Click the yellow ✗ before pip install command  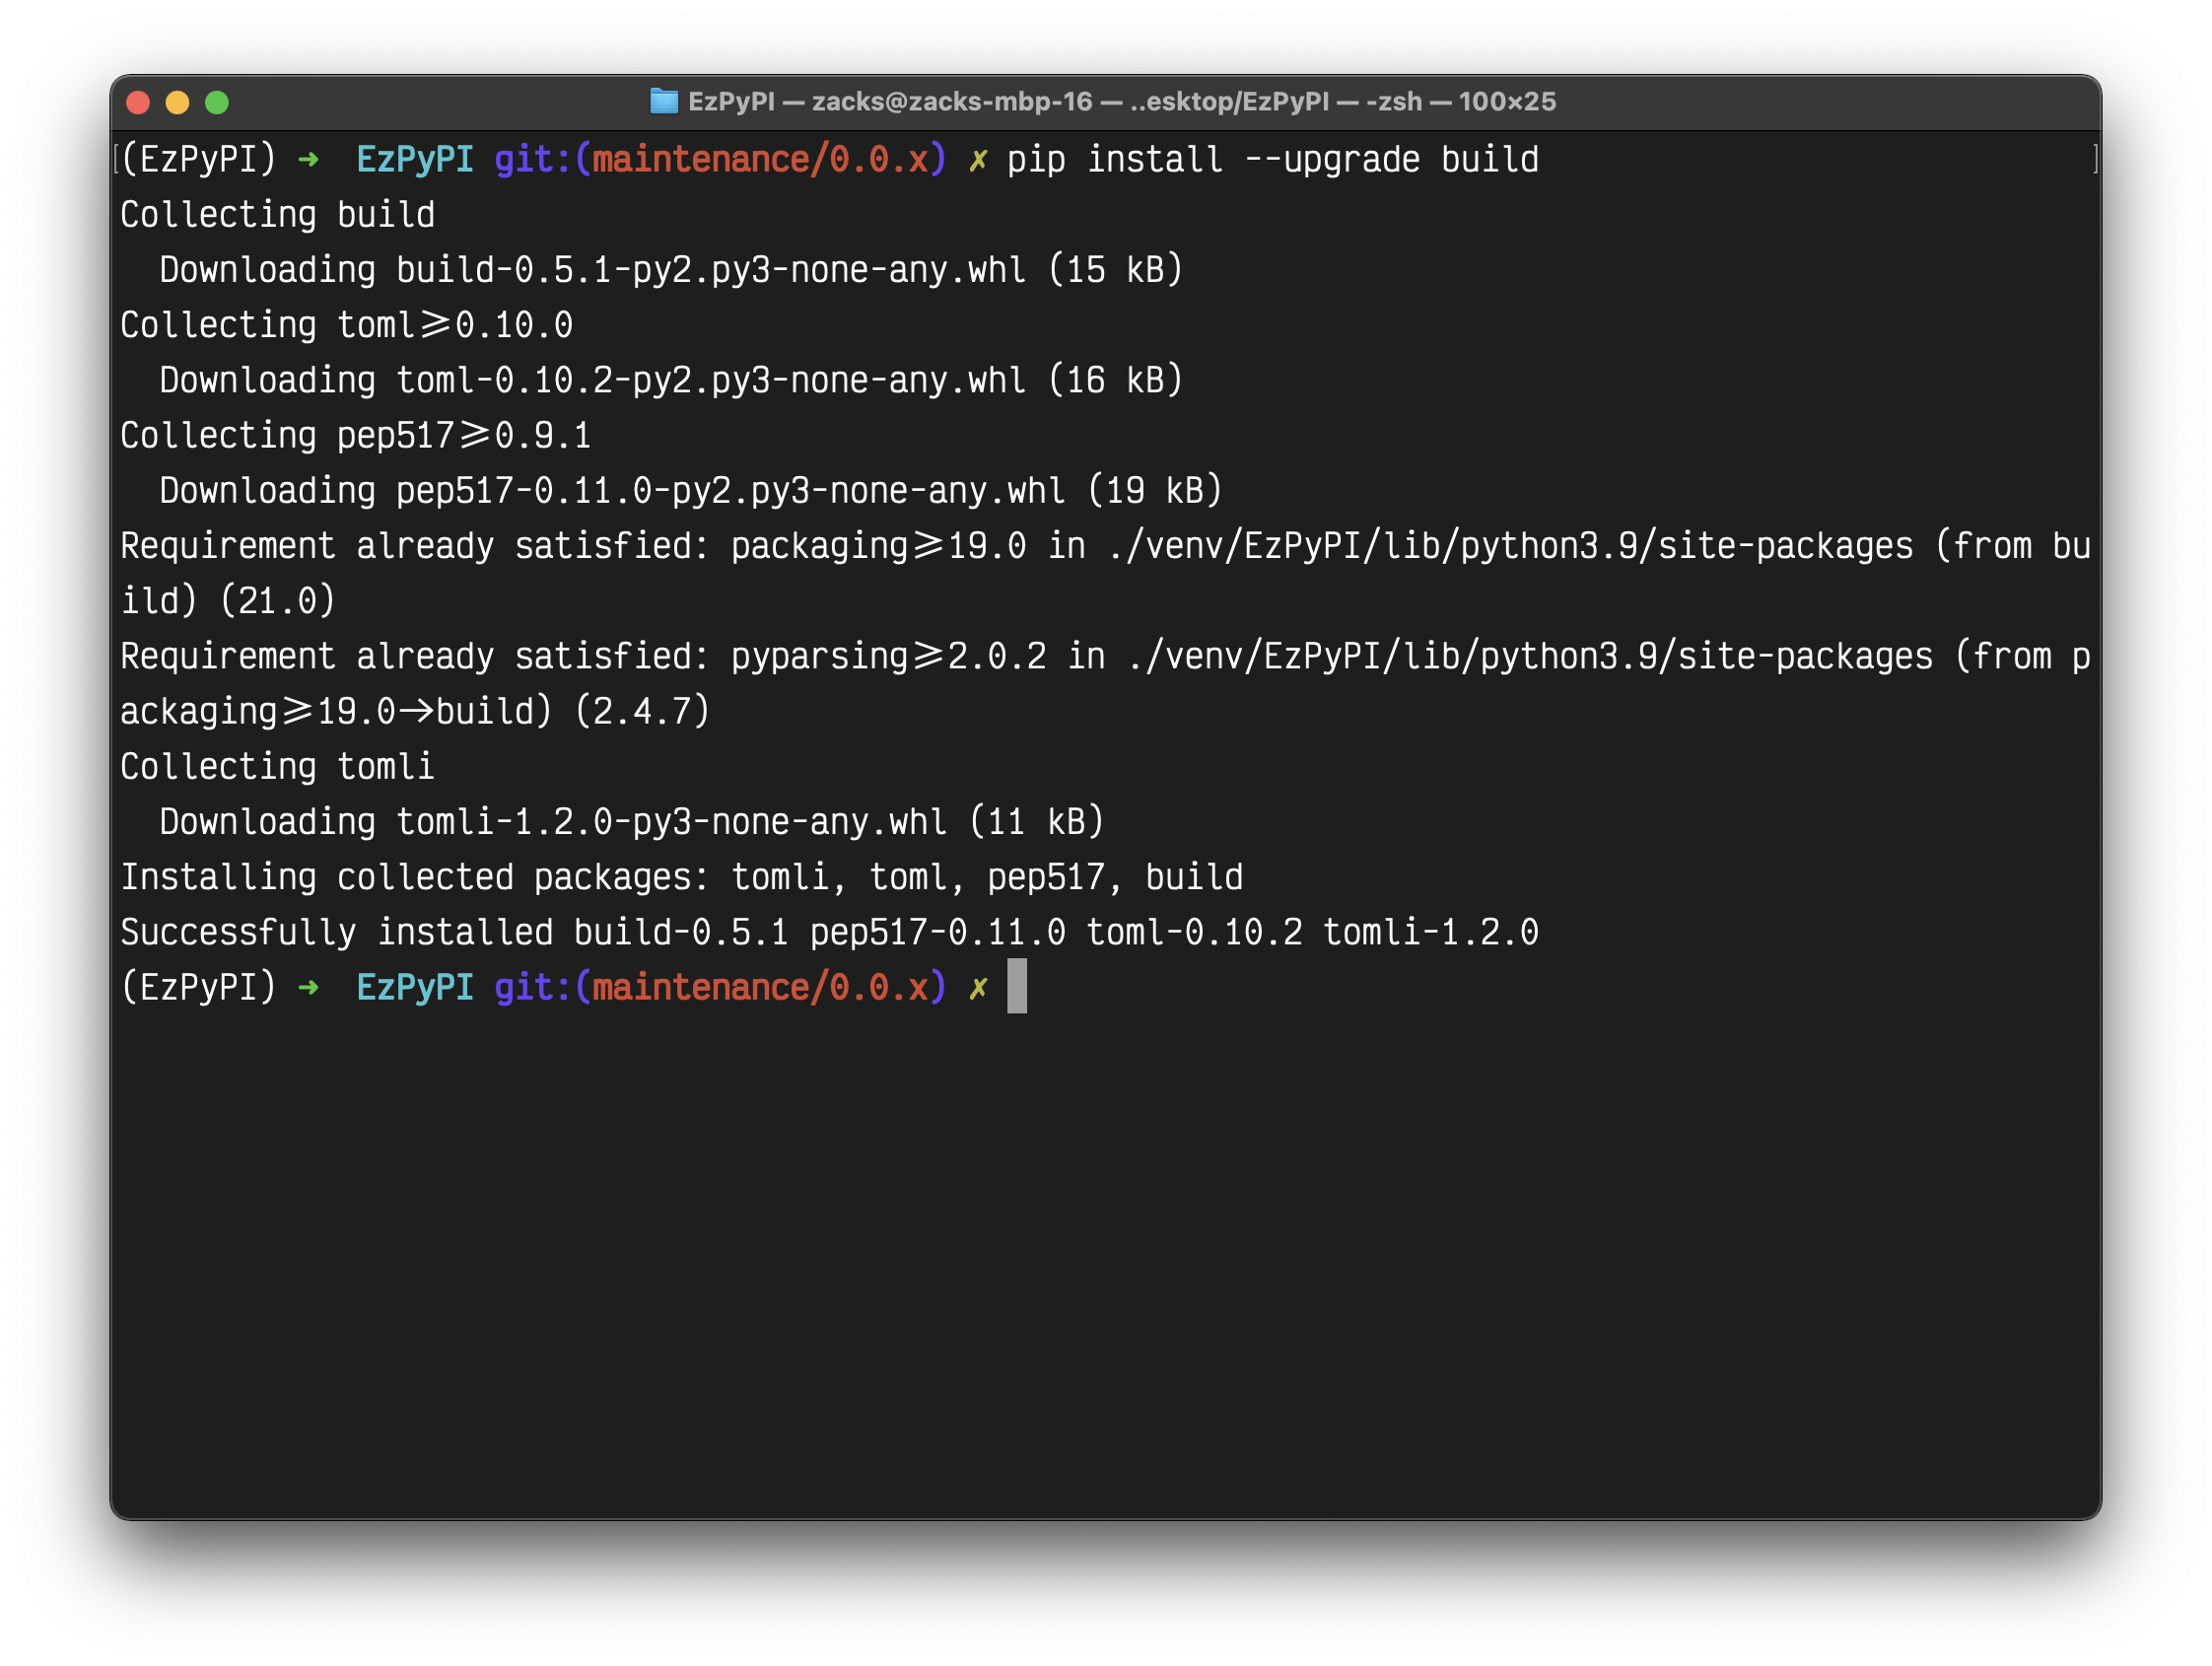point(978,160)
